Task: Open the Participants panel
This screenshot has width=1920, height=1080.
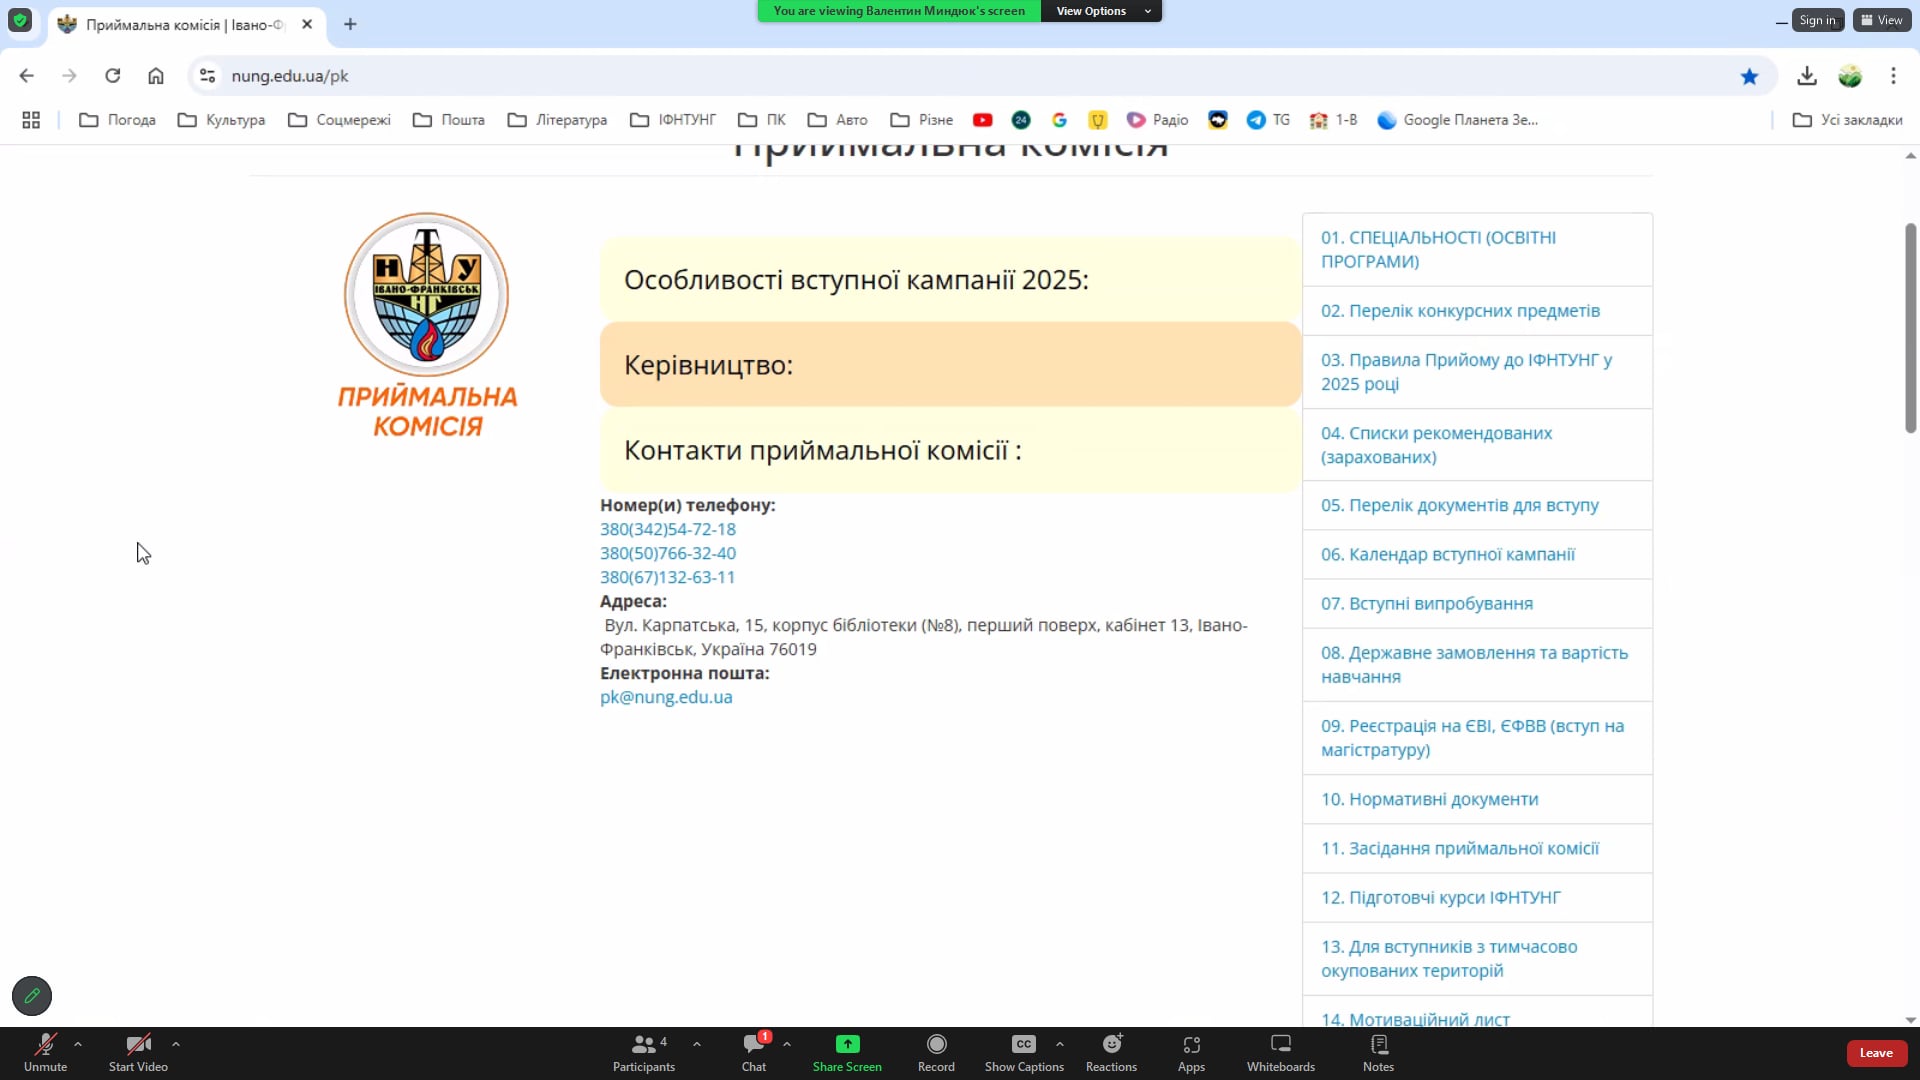Action: pos(643,1053)
